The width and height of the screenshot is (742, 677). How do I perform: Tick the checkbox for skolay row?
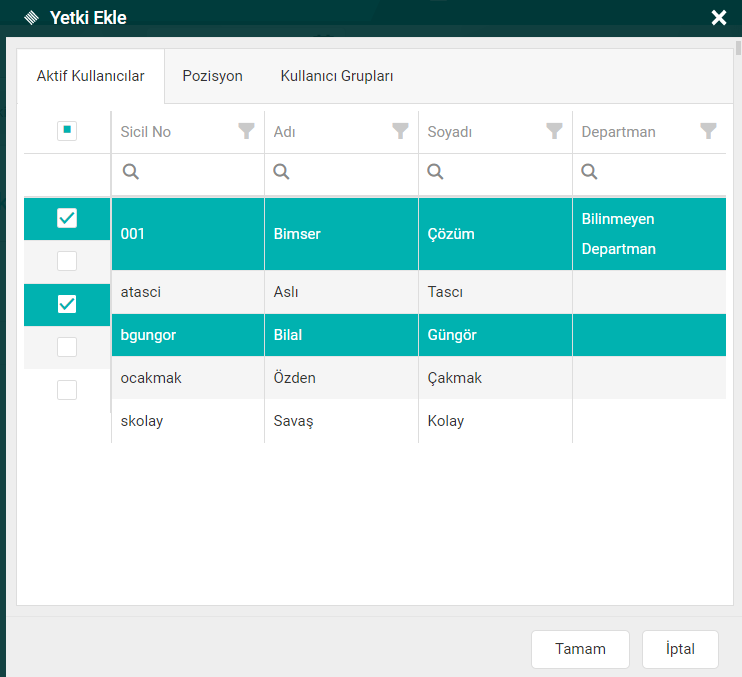pyautogui.click(x=67, y=390)
